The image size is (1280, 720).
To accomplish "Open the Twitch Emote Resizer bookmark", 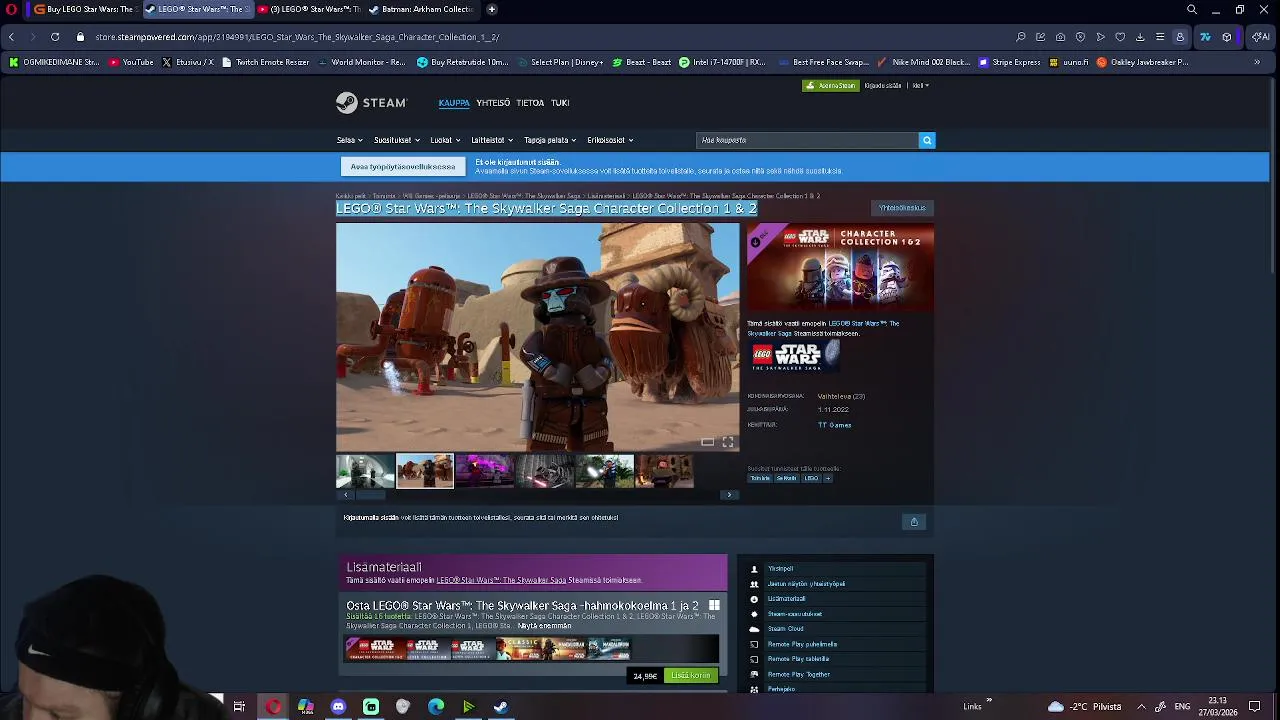I will [266, 62].
